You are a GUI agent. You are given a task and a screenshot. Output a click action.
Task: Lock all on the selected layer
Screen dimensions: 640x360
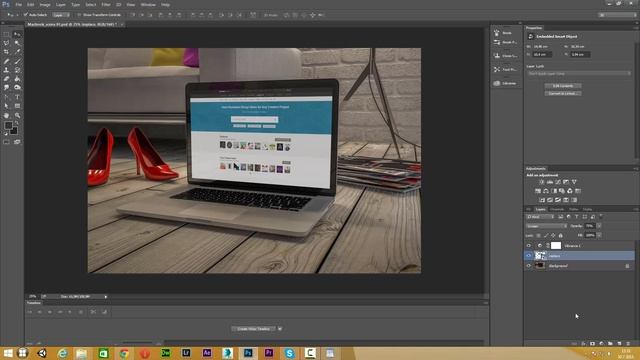pyautogui.click(x=560, y=236)
